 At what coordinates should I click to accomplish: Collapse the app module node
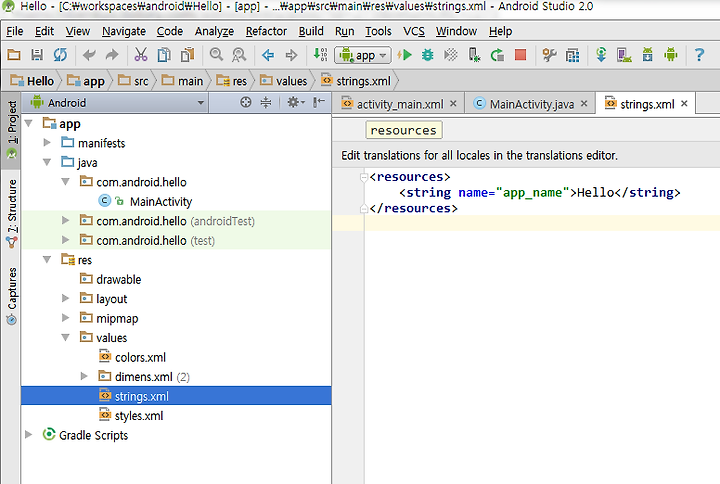tap(29, 124)
